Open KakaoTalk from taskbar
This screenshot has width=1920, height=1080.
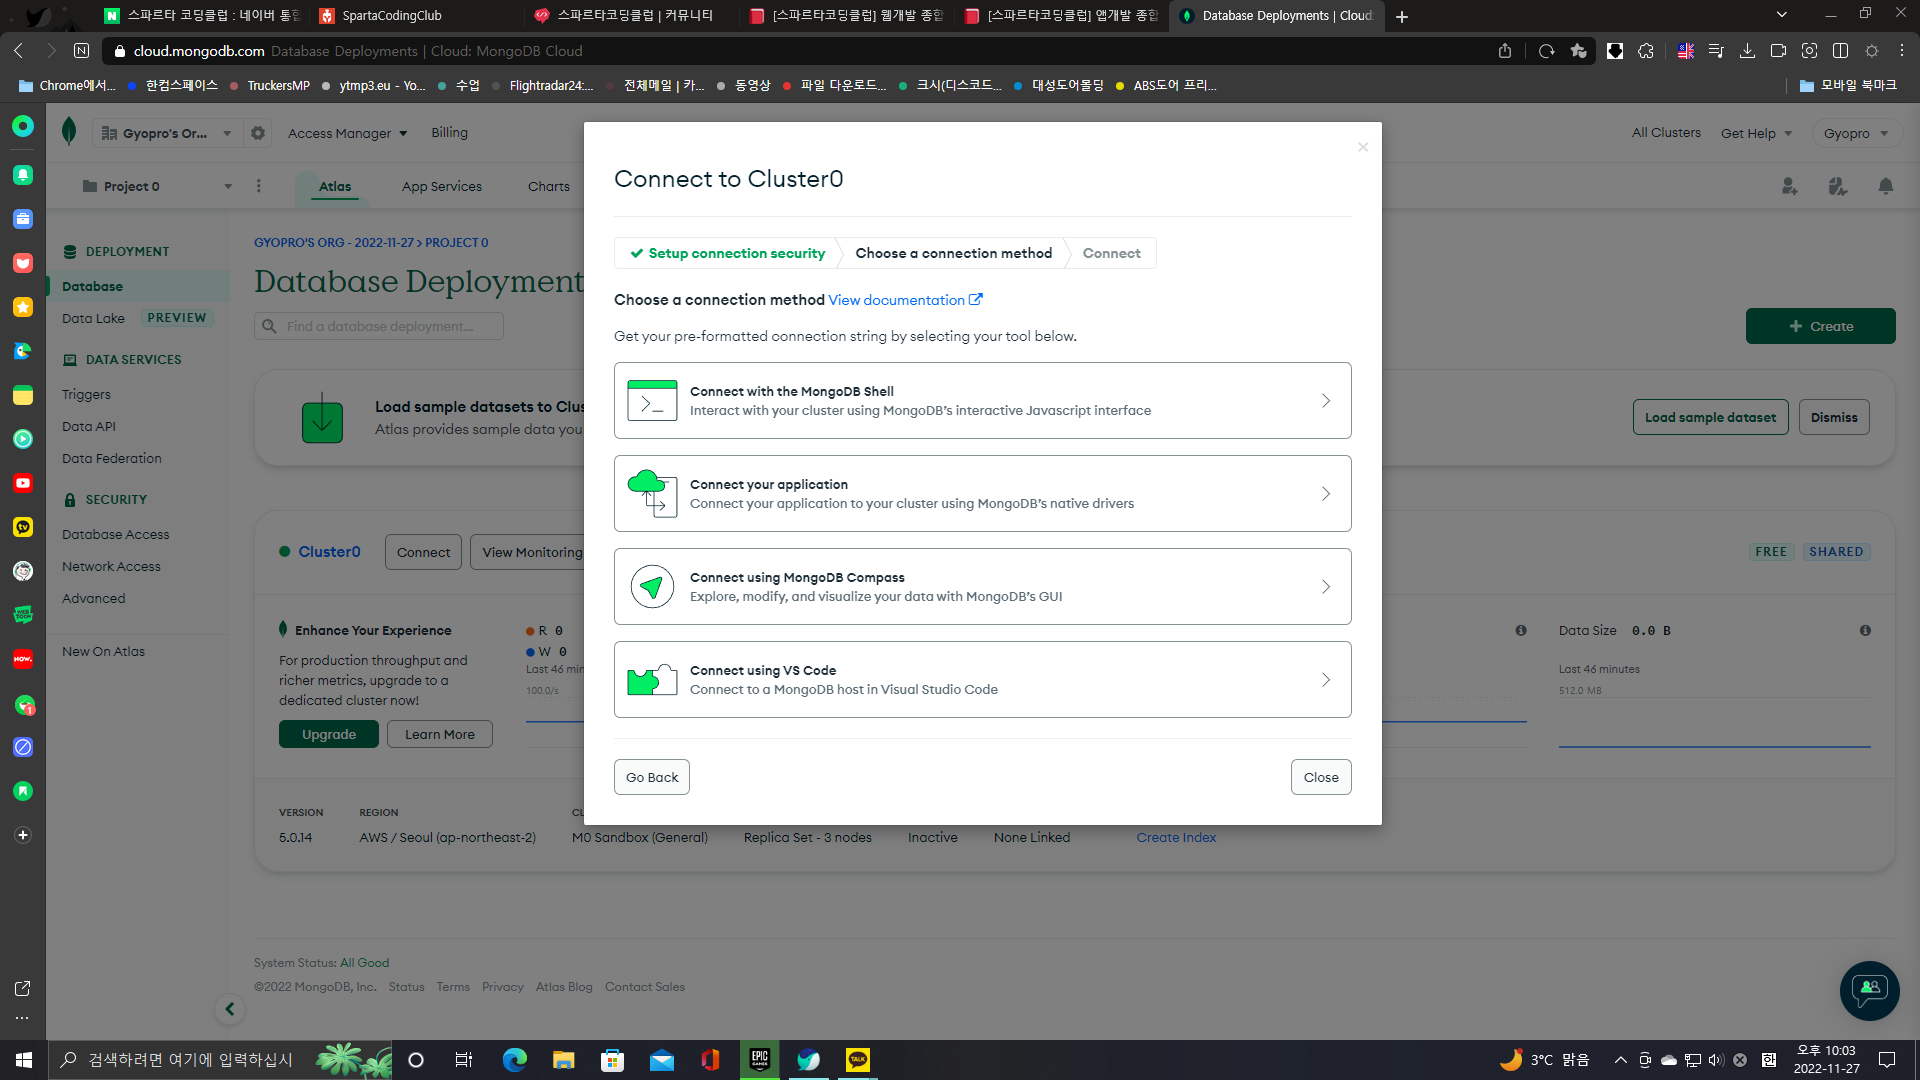(858, 1060)
